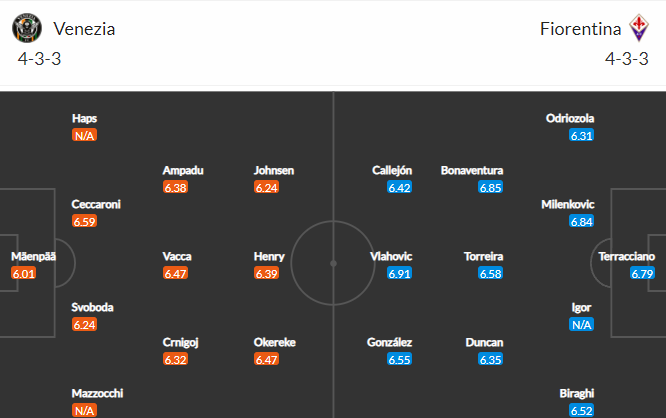Select Ampadu player name
The height and width of the screenshot is (418, 666).
point(182,170)
